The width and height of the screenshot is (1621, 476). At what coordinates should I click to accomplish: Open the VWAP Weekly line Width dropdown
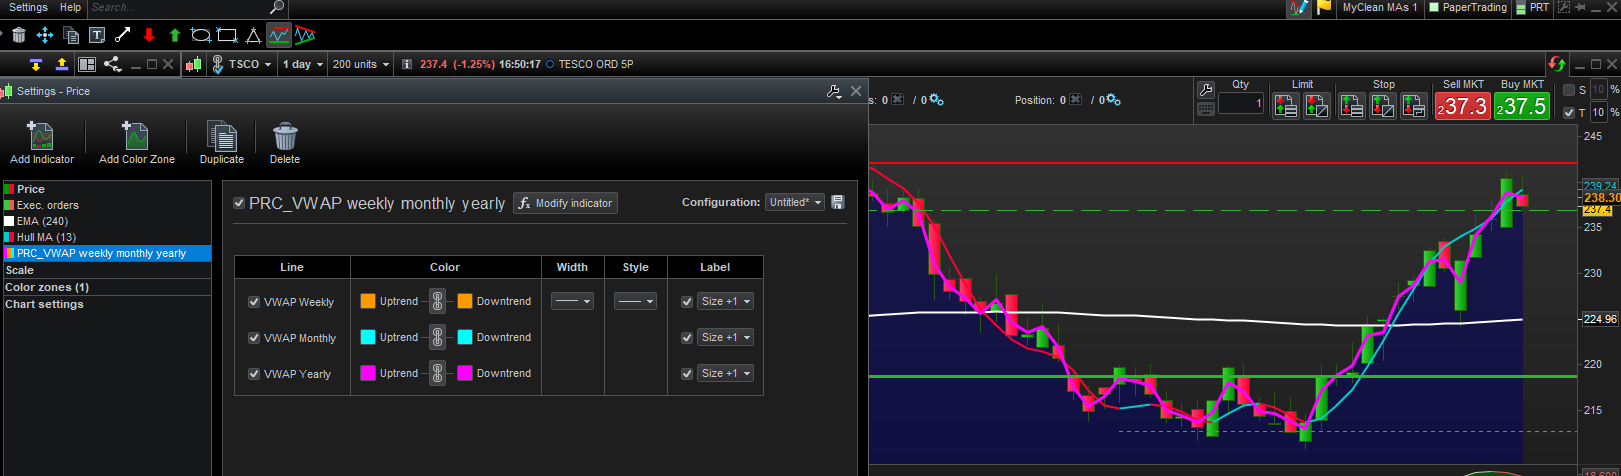tap(572, 301)
